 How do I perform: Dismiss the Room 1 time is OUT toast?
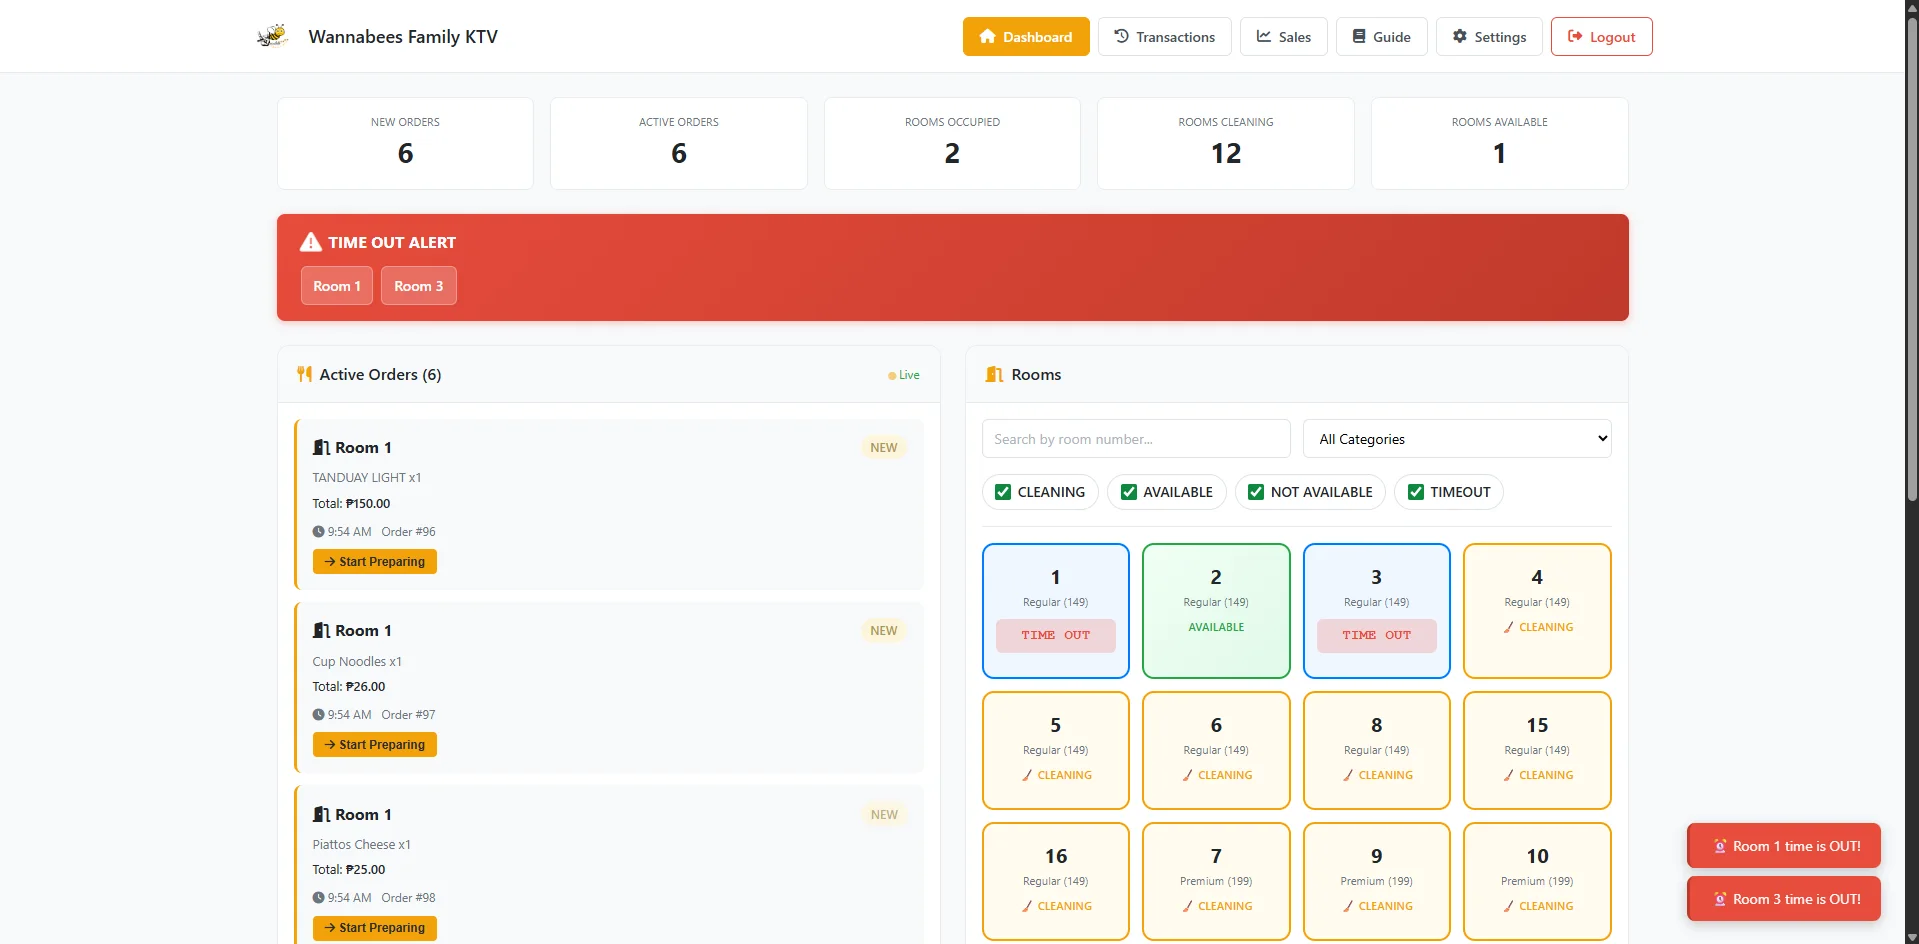[x=1784, y=846]
